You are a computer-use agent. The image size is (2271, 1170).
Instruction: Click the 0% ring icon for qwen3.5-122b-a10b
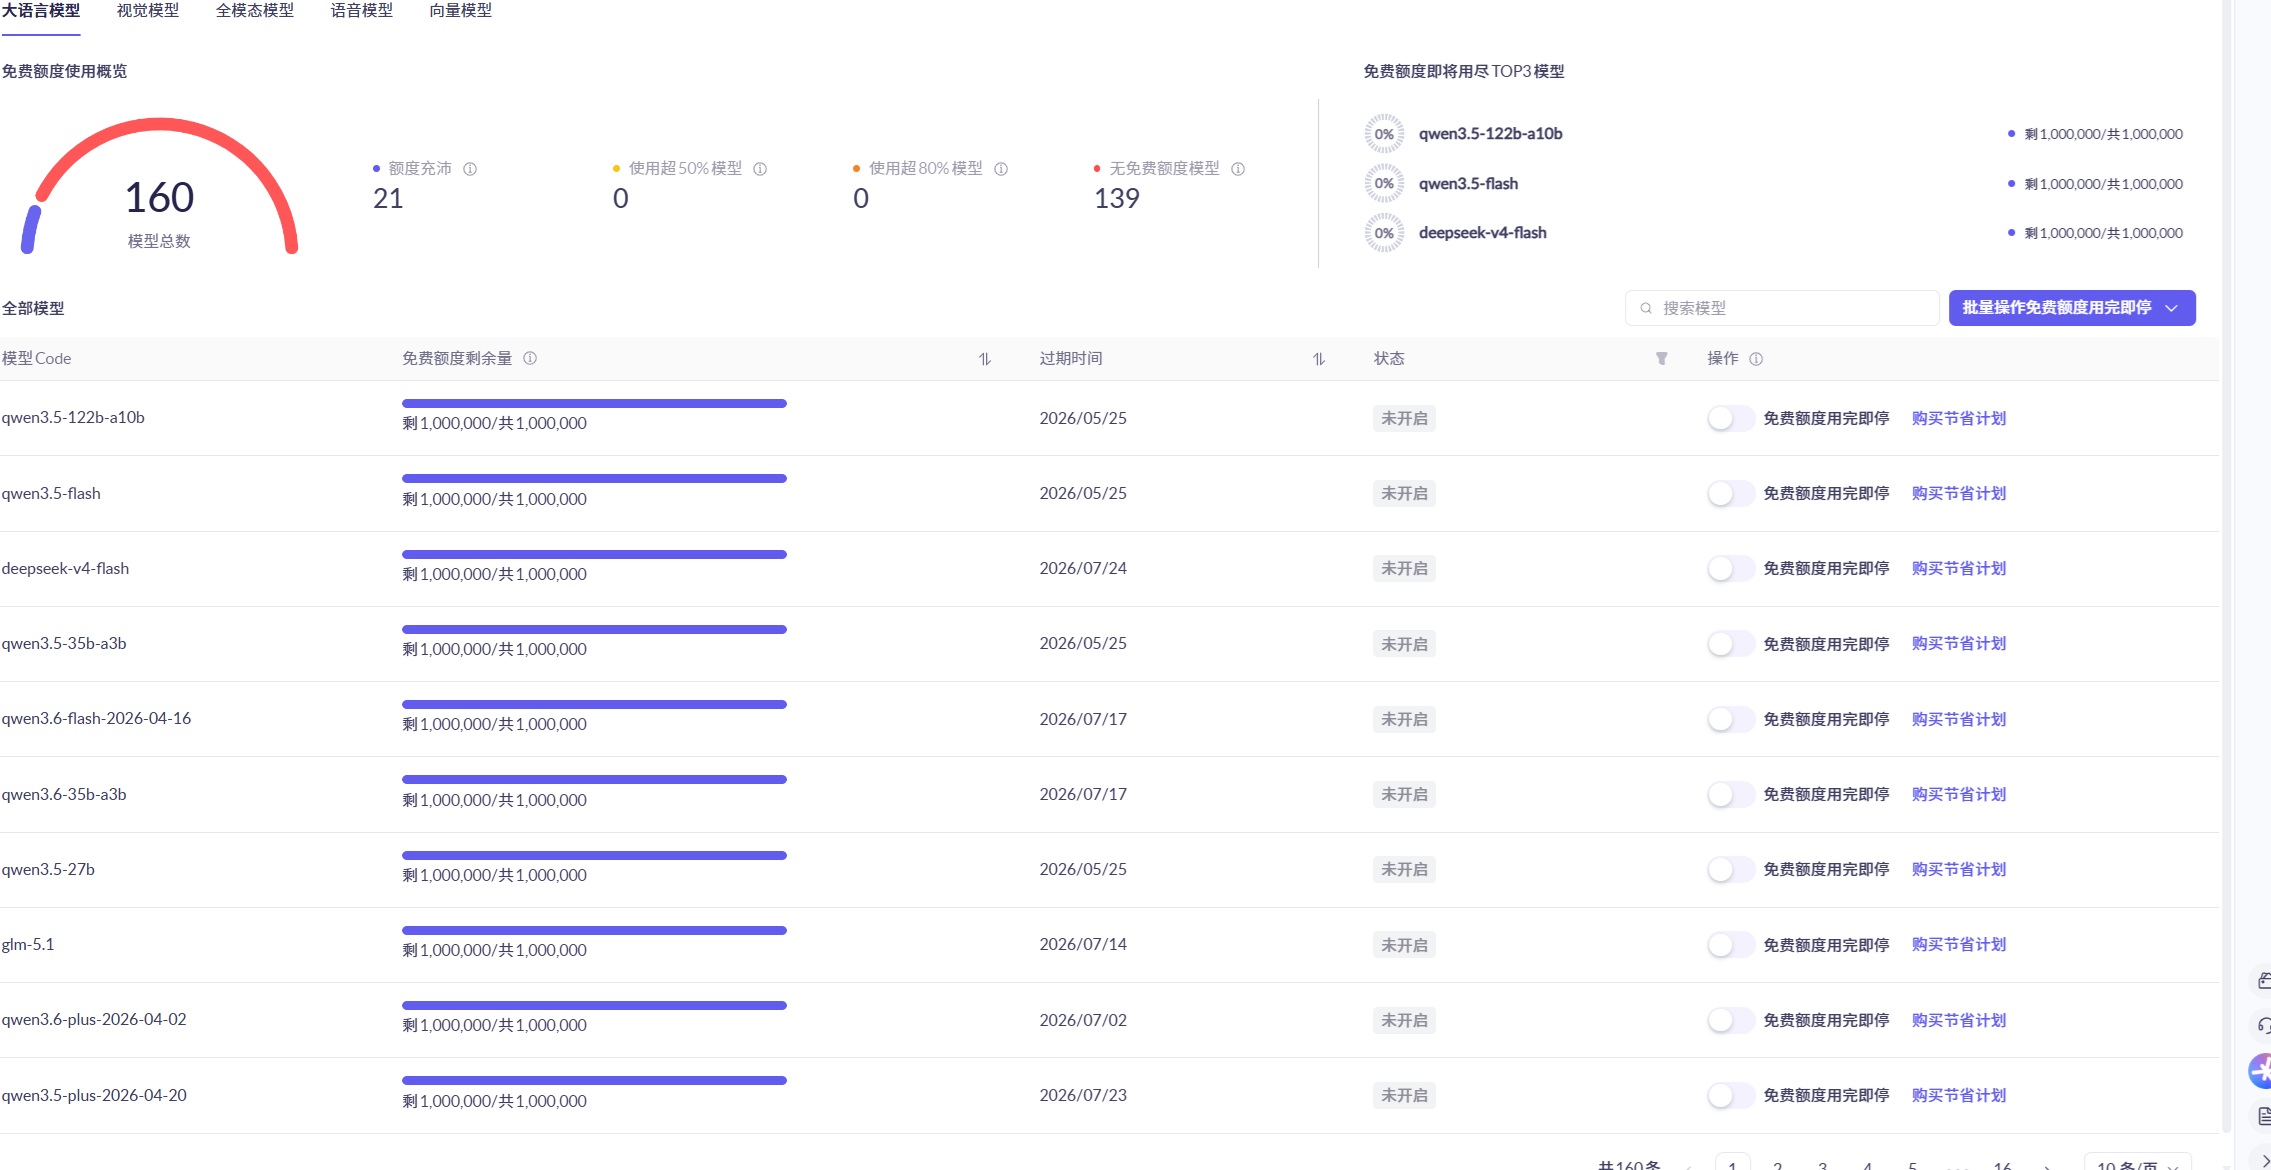pyautogui.click(x=1384, y=134)
